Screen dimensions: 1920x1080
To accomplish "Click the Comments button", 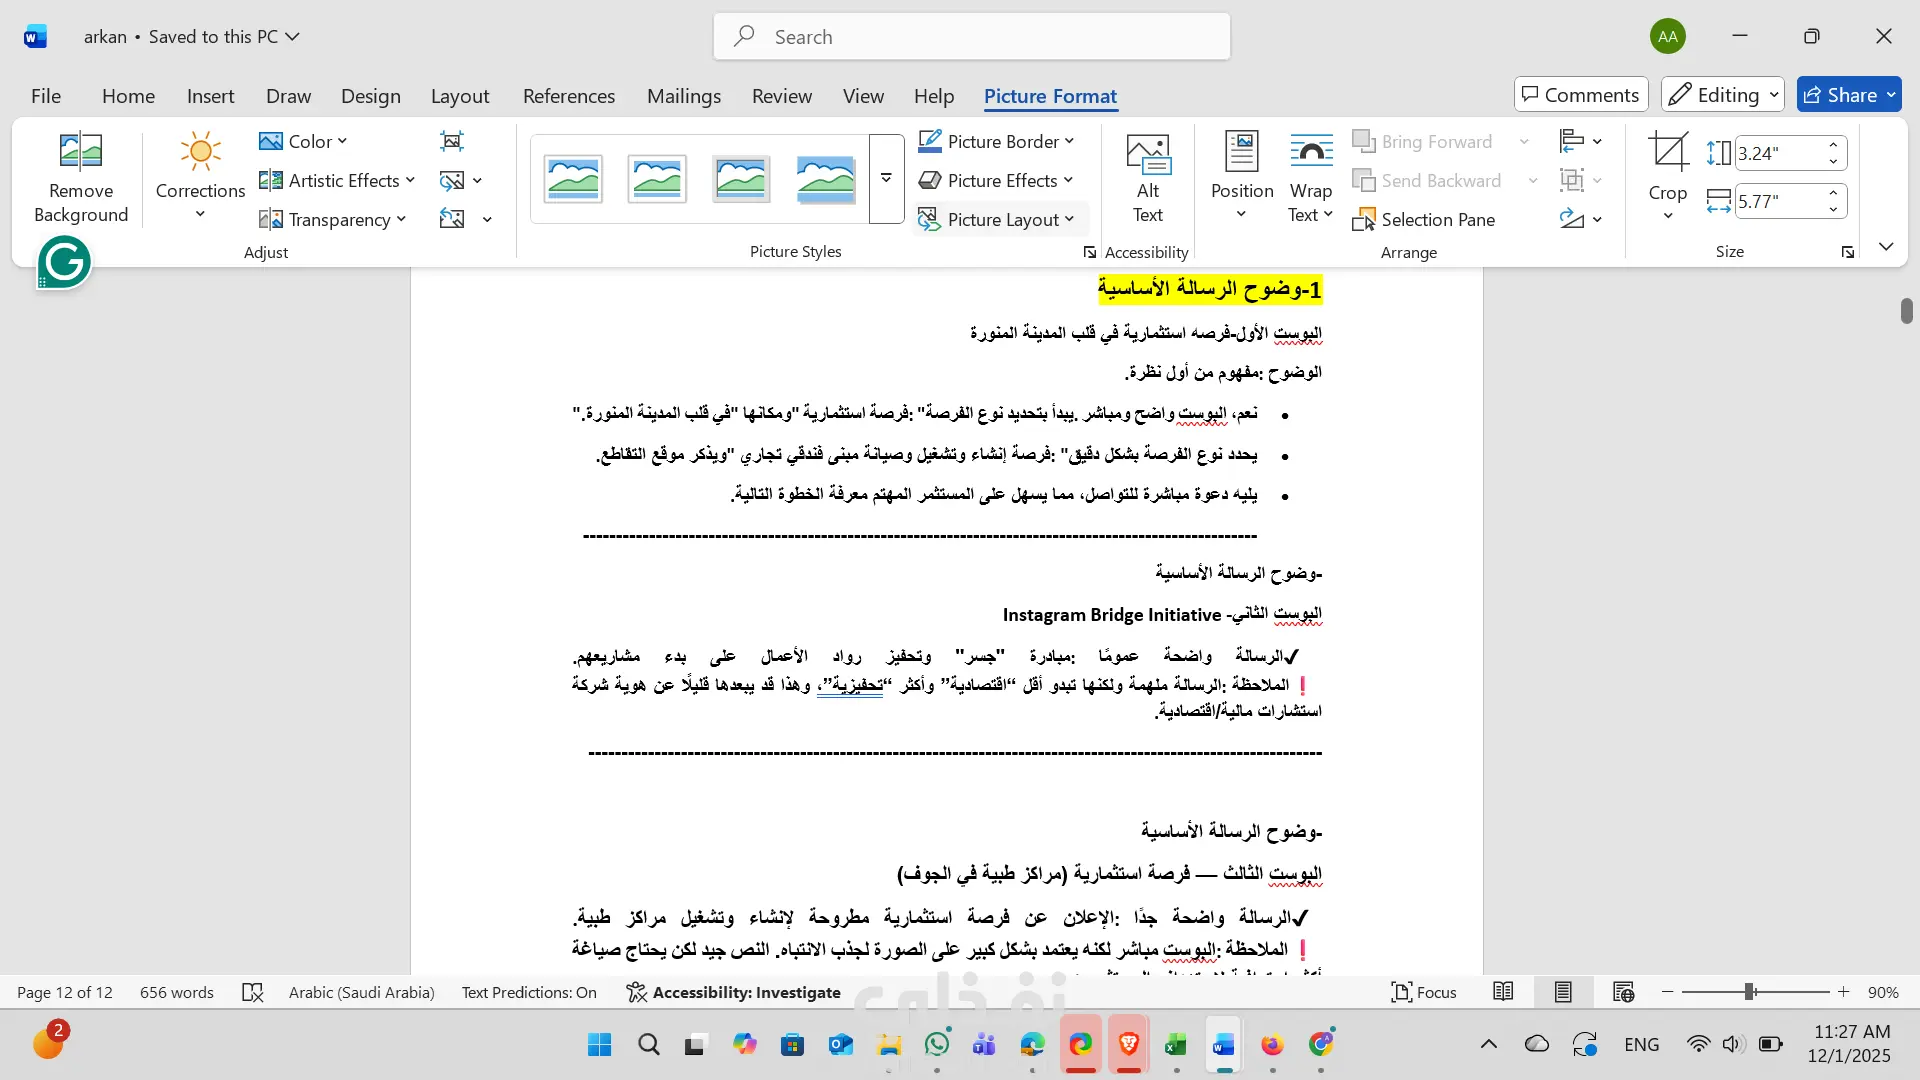I will click(1580, 95).
